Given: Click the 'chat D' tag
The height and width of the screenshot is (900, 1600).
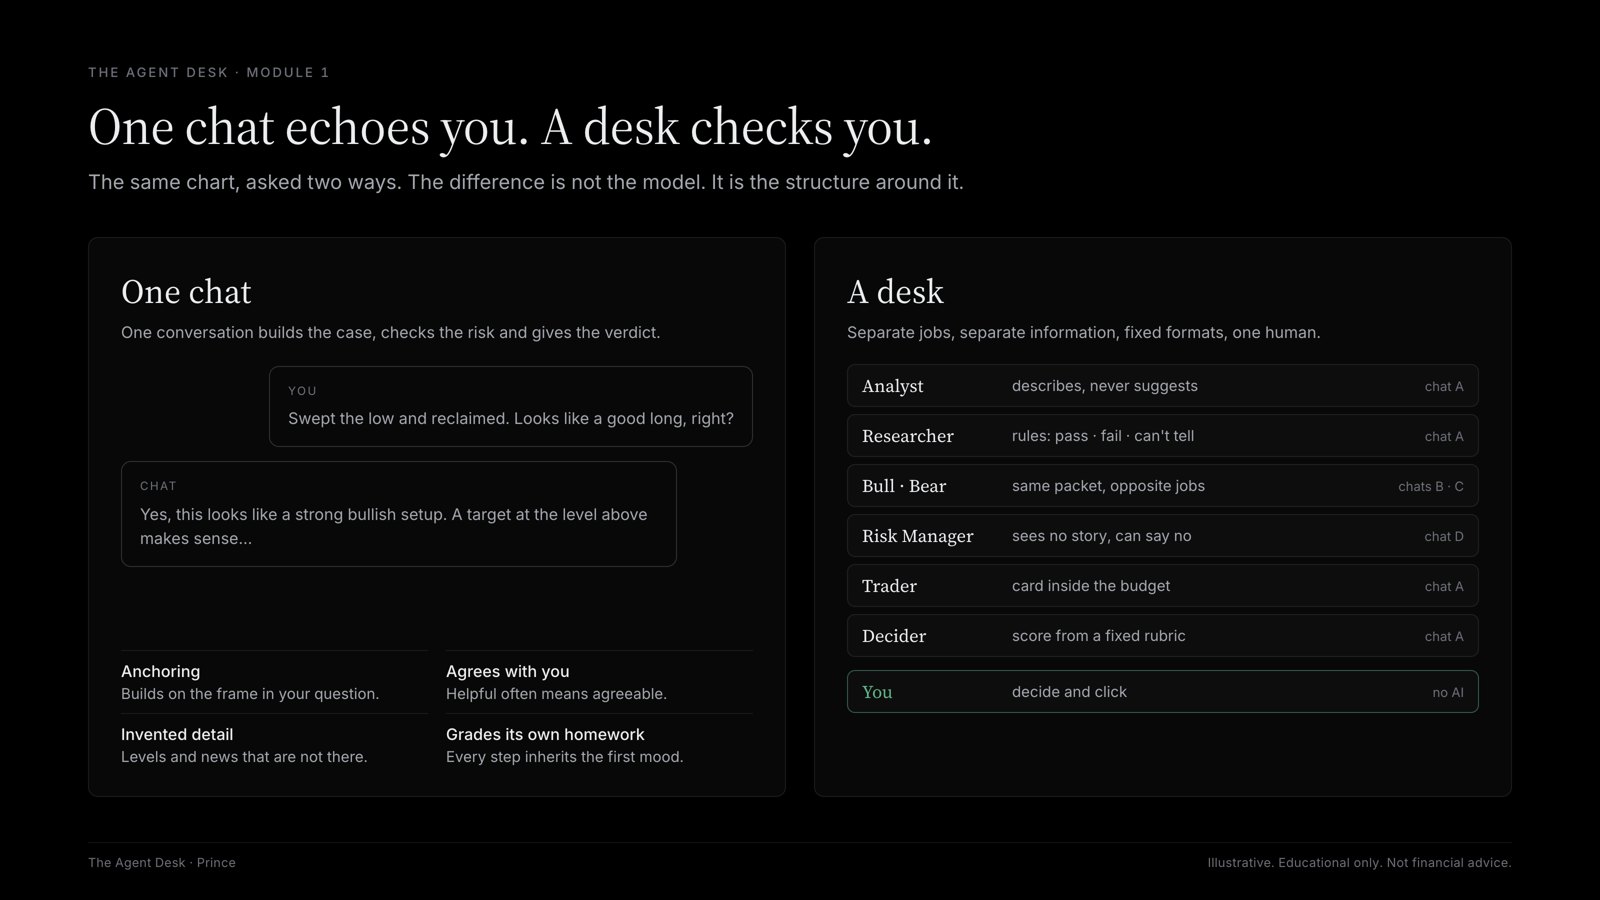Looking at the screenshot, I should [1443, 537].
